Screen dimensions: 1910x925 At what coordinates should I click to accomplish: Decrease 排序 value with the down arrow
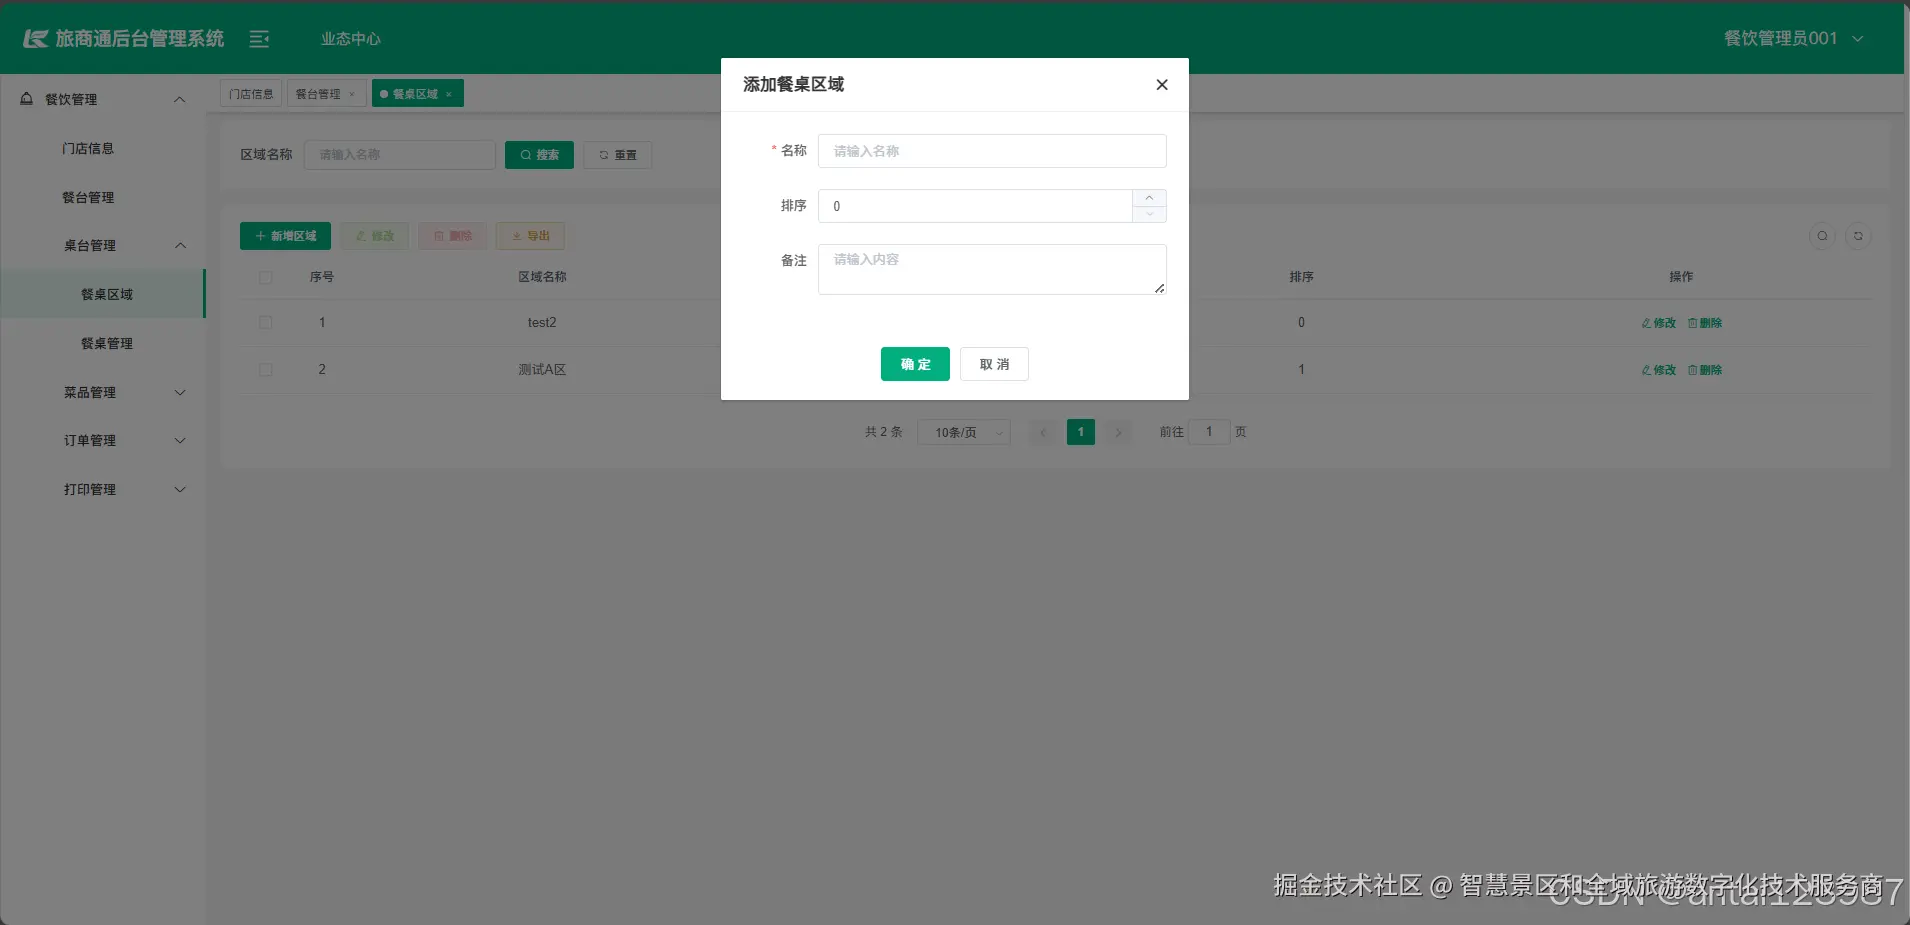pyautogui.click(x=1149, y=214)
